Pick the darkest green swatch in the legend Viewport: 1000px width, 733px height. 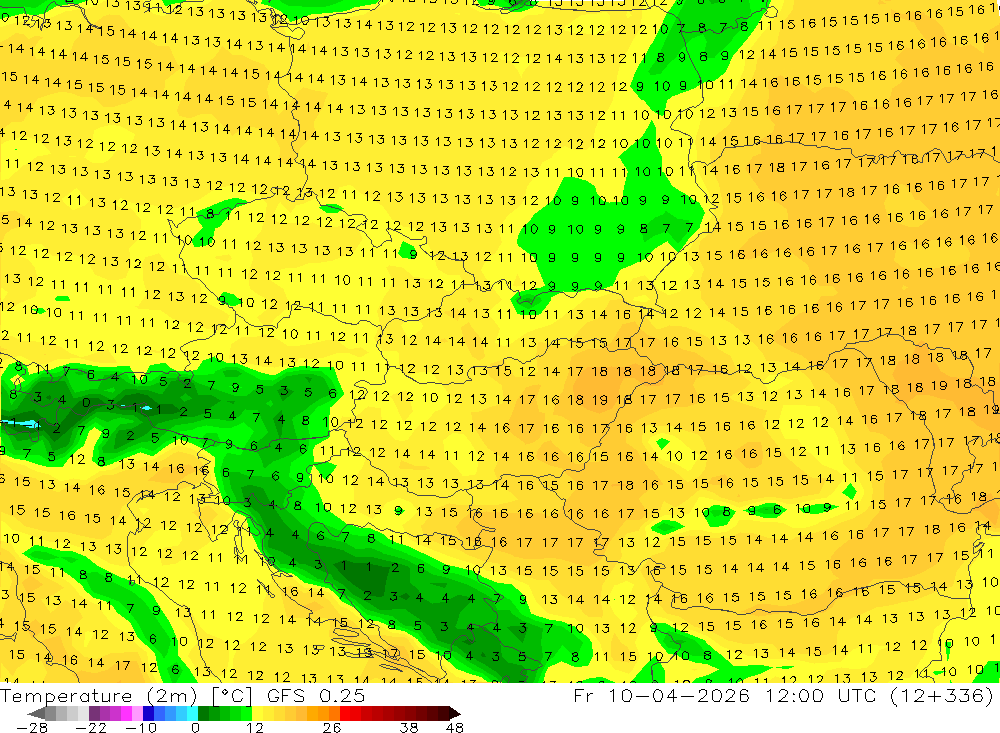point(203,714)
